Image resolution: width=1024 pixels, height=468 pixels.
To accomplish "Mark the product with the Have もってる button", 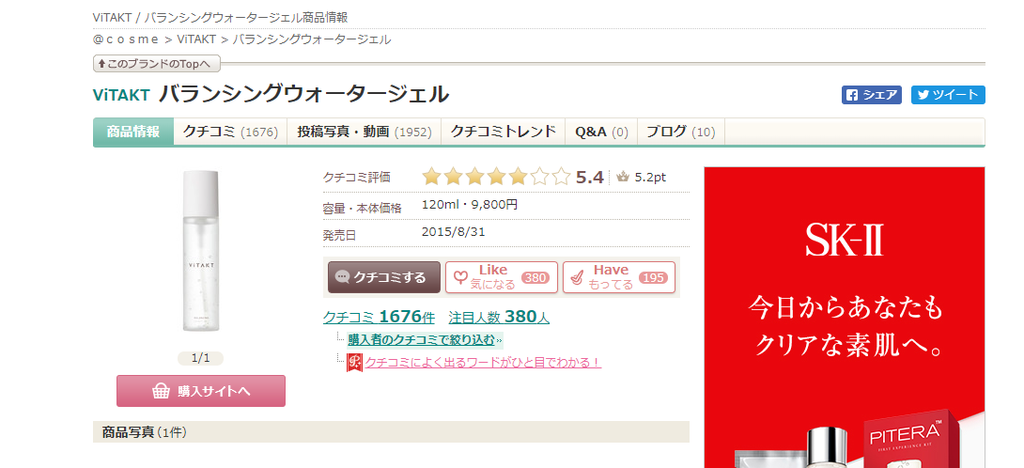I will coord(618,277).
